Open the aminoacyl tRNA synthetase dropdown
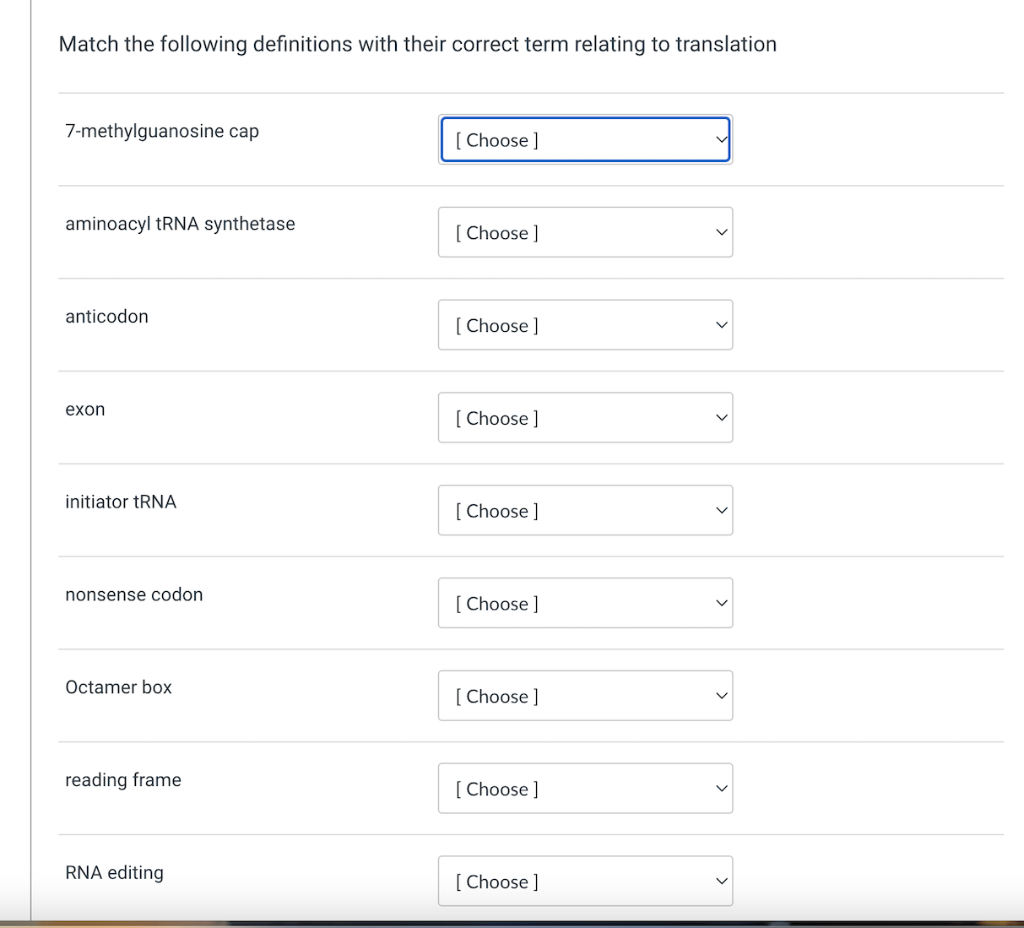1024x928 pixels. [x=585, y=233]
